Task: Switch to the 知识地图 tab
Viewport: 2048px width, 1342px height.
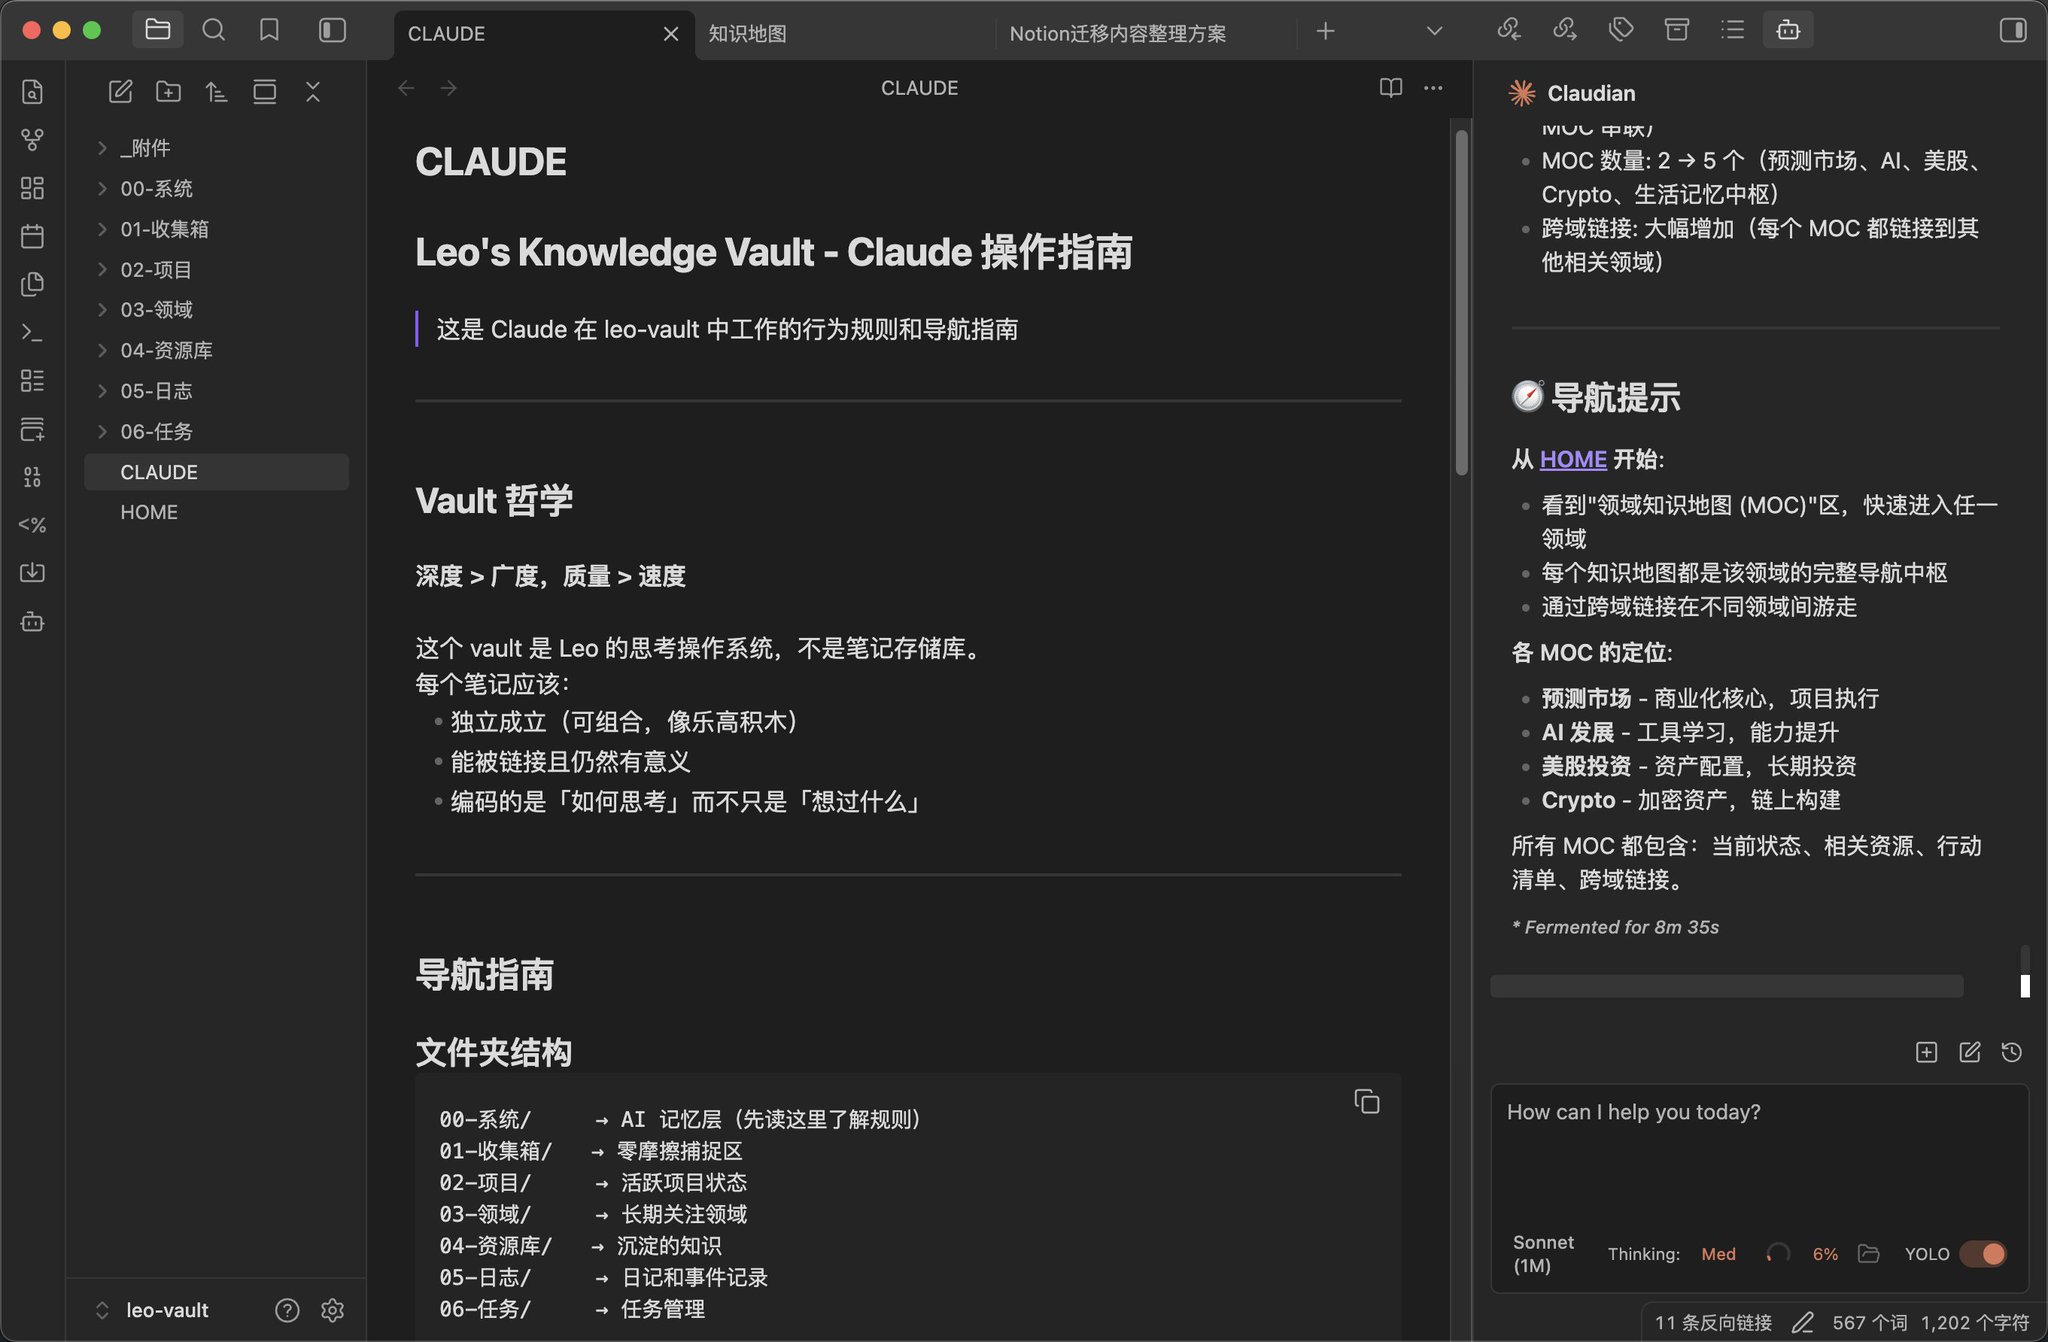Action: pos(747,34)
